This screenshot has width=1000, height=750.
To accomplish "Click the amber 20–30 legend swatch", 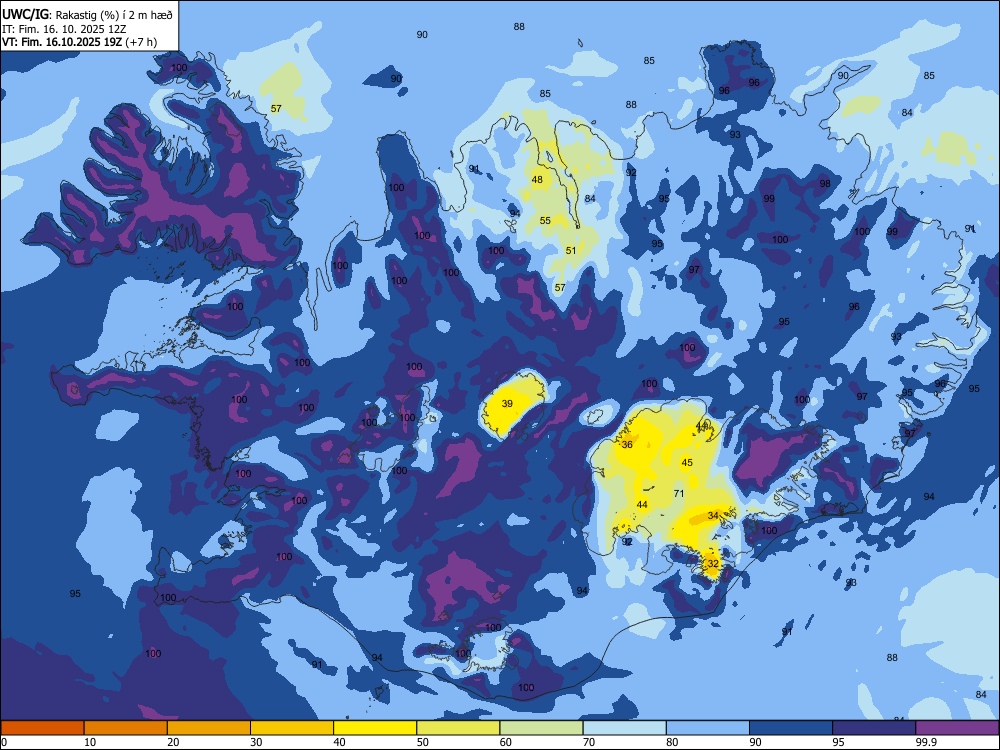I will (209, 728).
